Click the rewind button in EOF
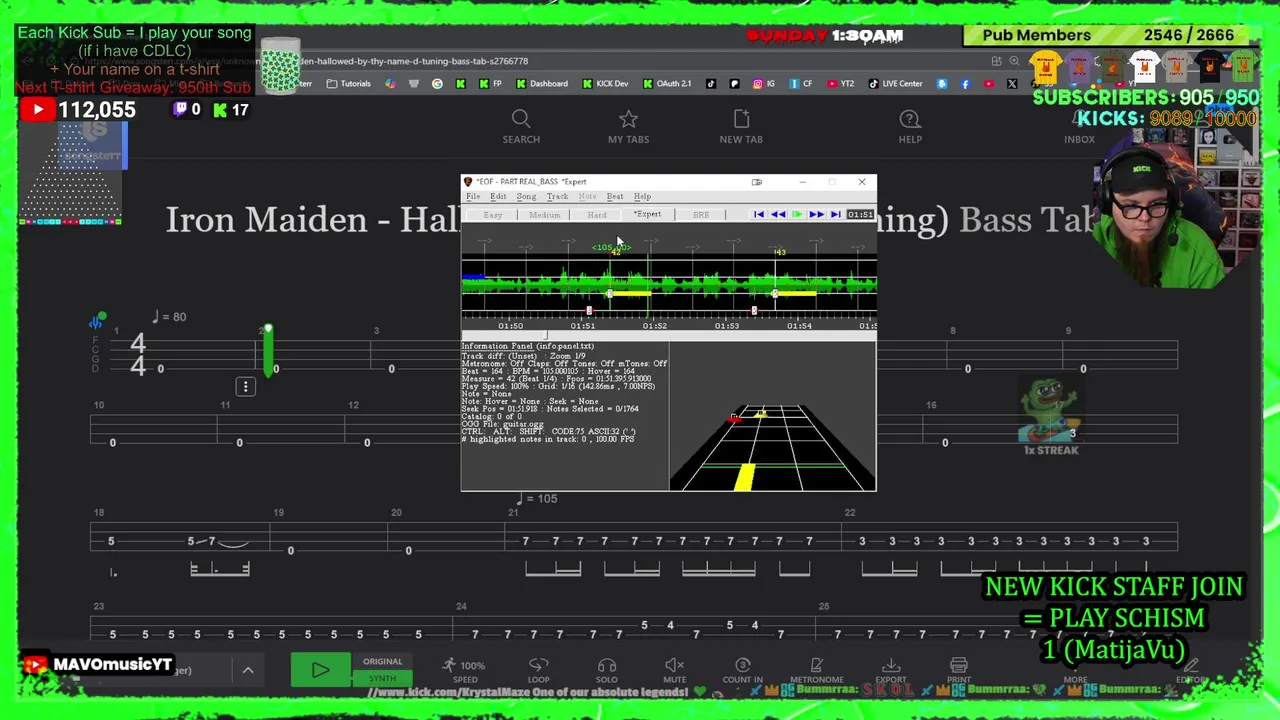The image size is (1280, 720). coord(778,215)
